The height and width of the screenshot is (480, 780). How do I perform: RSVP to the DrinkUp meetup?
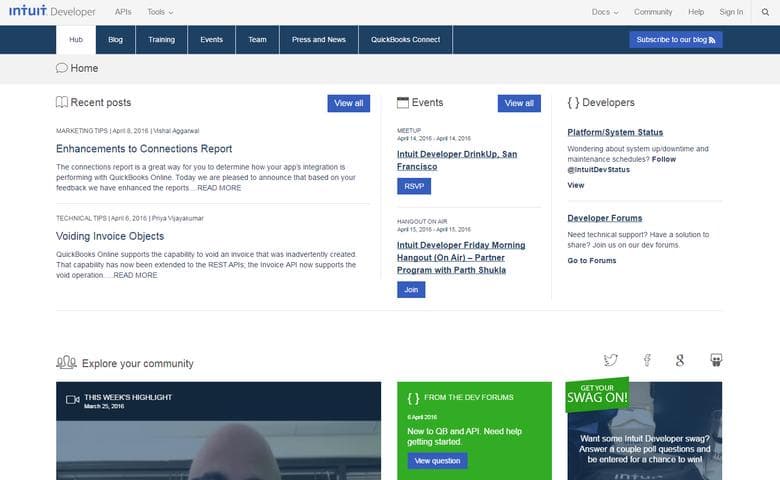click(x=414, y=186)
